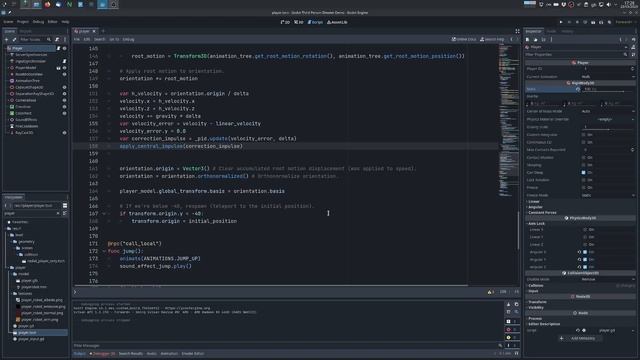Switch to 3D workspace

(299, 22)
